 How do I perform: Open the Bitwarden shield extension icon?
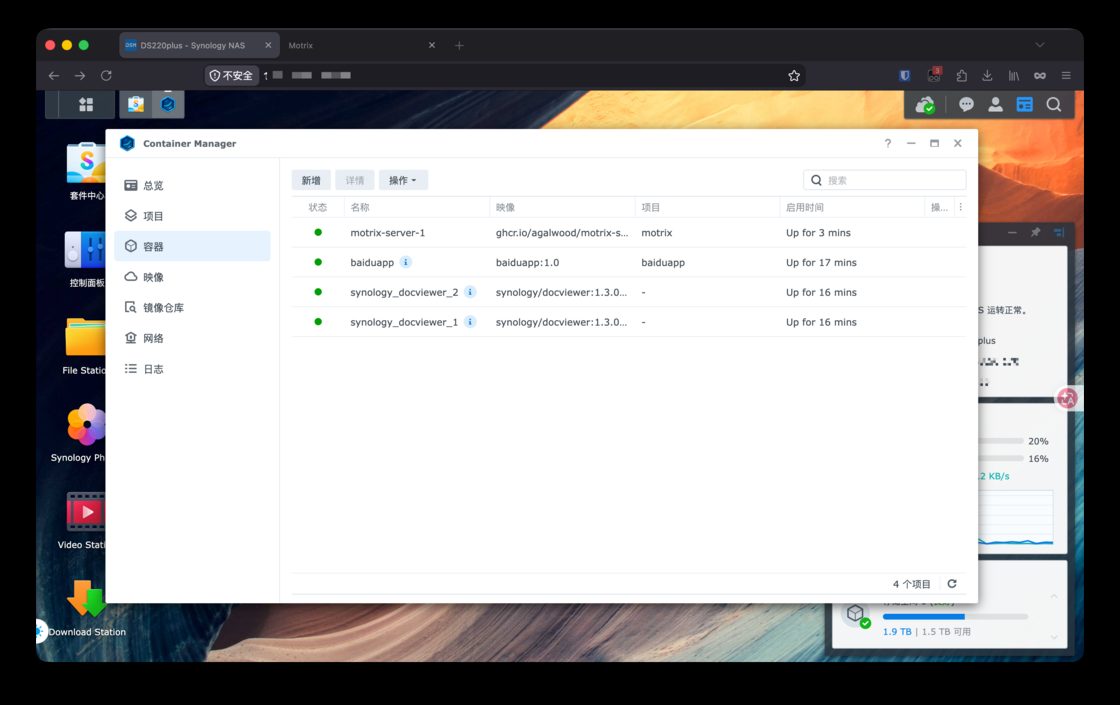905,75
